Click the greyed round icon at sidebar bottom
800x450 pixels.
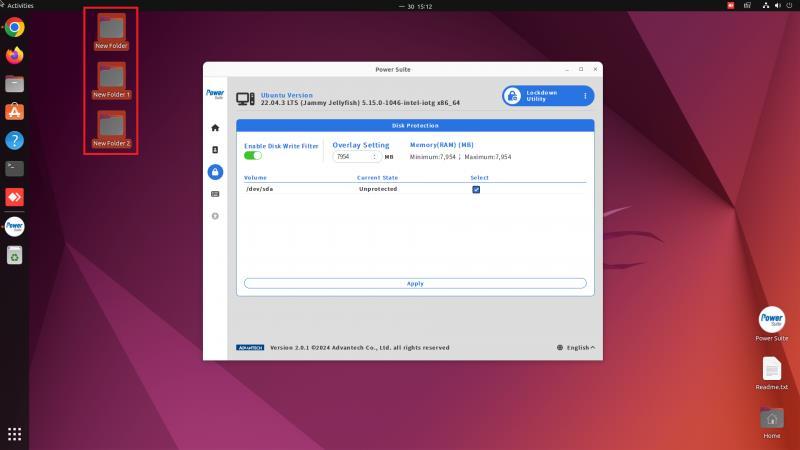[215, 216]
